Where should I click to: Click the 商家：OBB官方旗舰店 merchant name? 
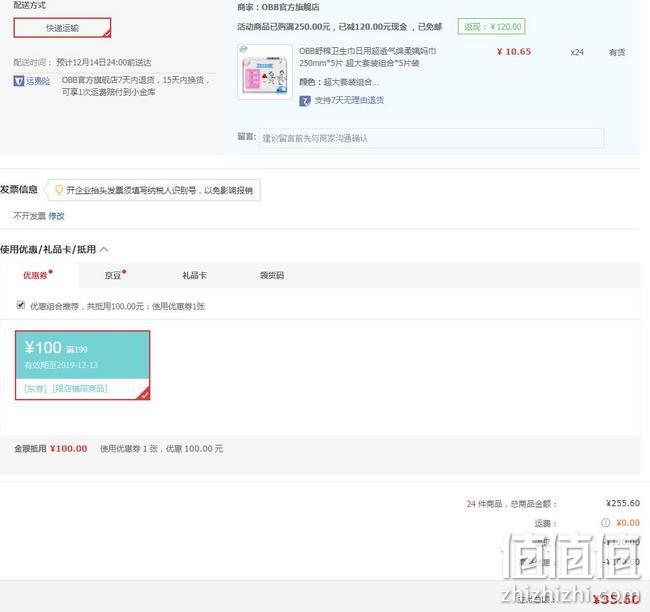[278, 7]
